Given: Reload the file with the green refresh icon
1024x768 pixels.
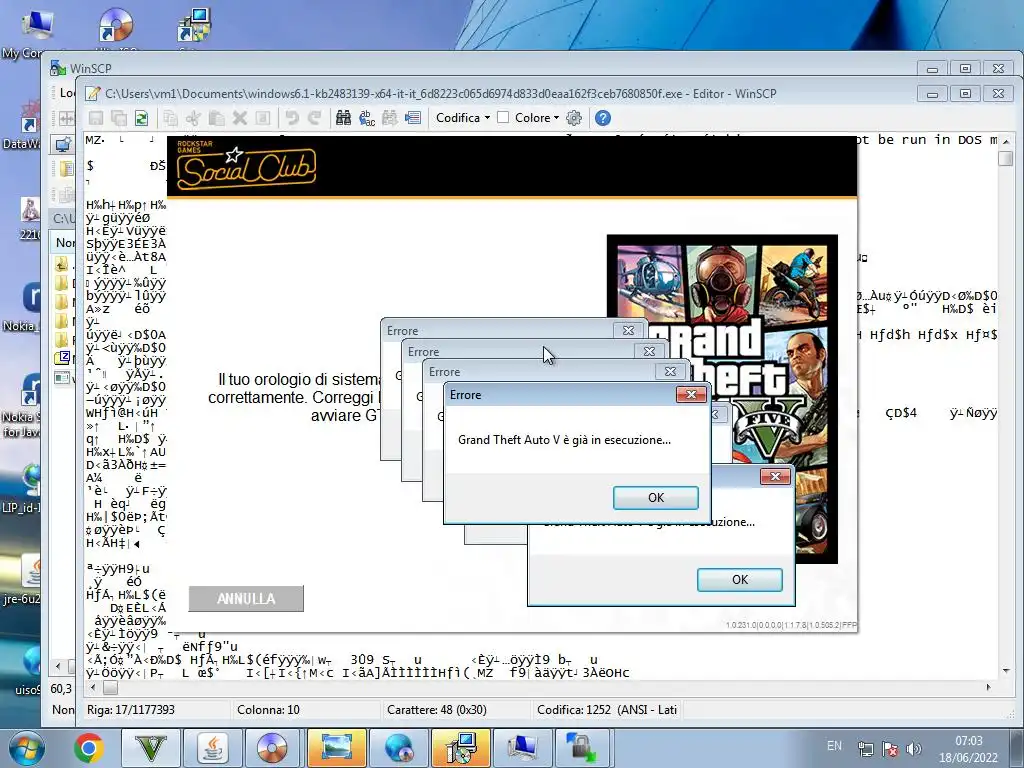Looking at the screenshot, I should point(141,118).
